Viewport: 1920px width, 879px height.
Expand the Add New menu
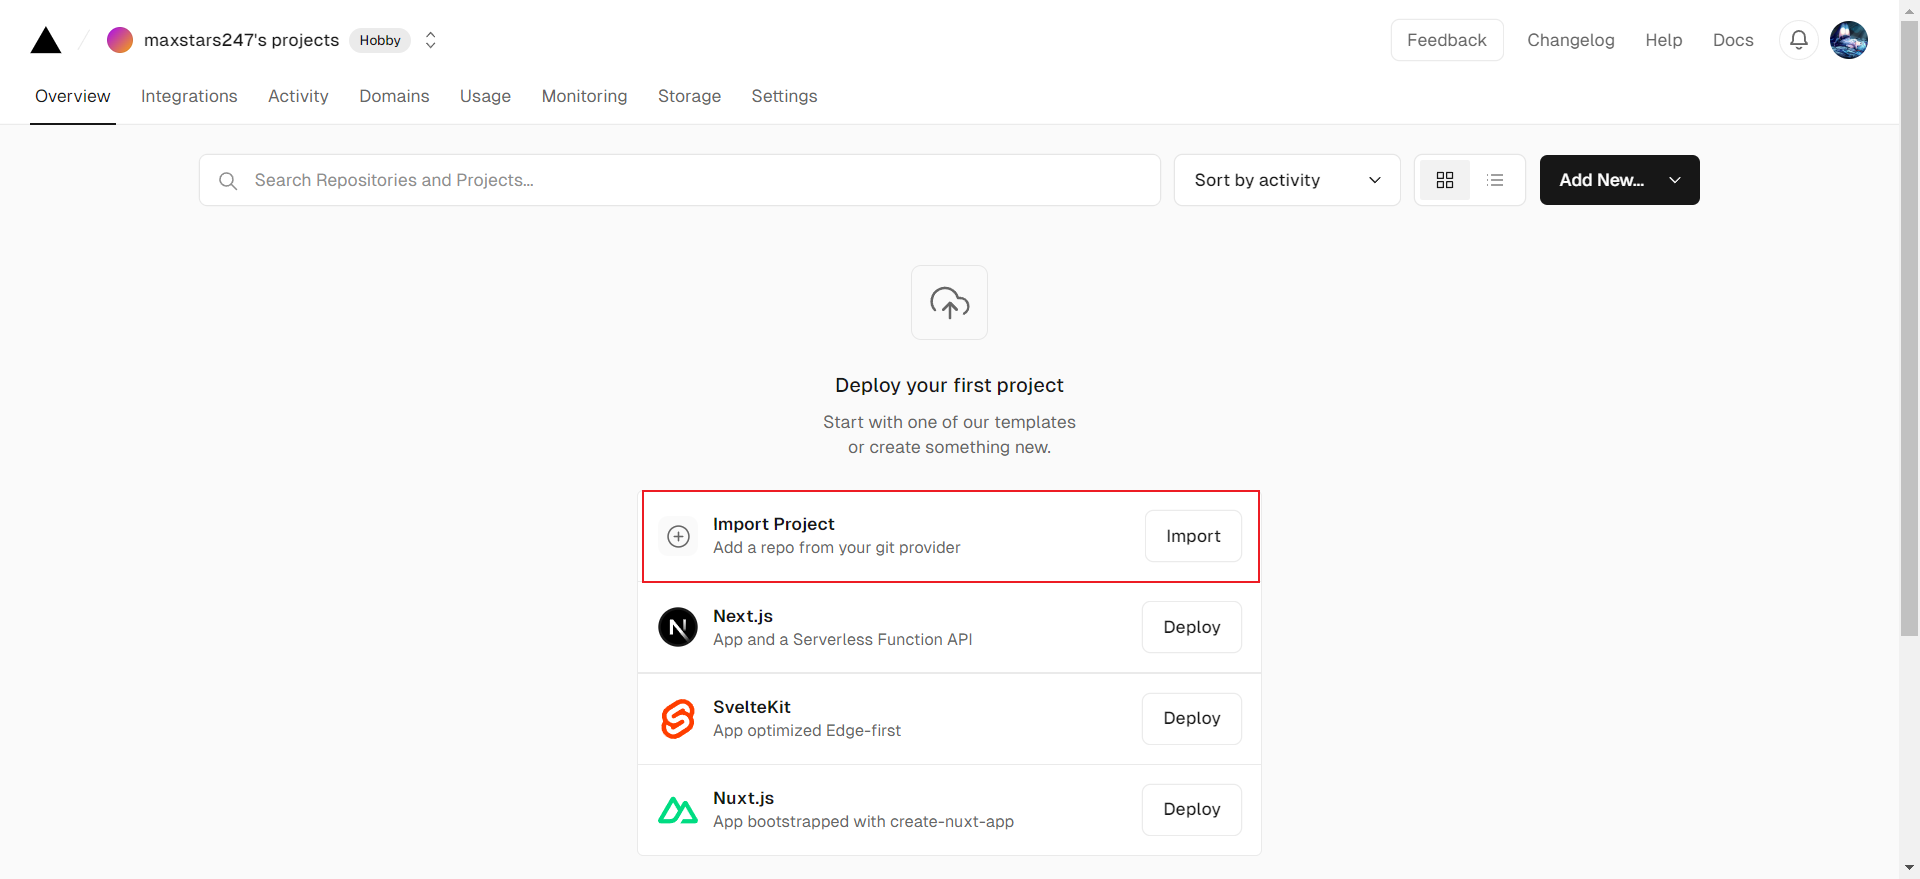(1618, 180)
